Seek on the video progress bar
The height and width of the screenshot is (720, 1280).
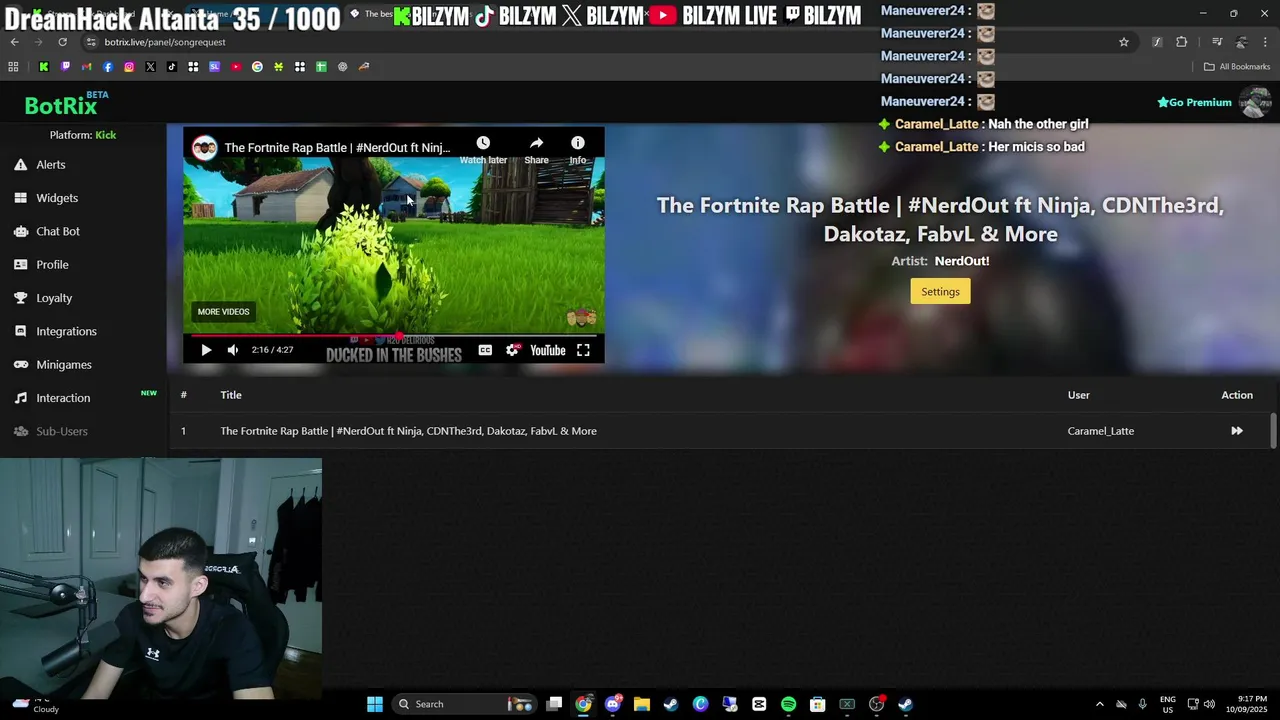393,335
